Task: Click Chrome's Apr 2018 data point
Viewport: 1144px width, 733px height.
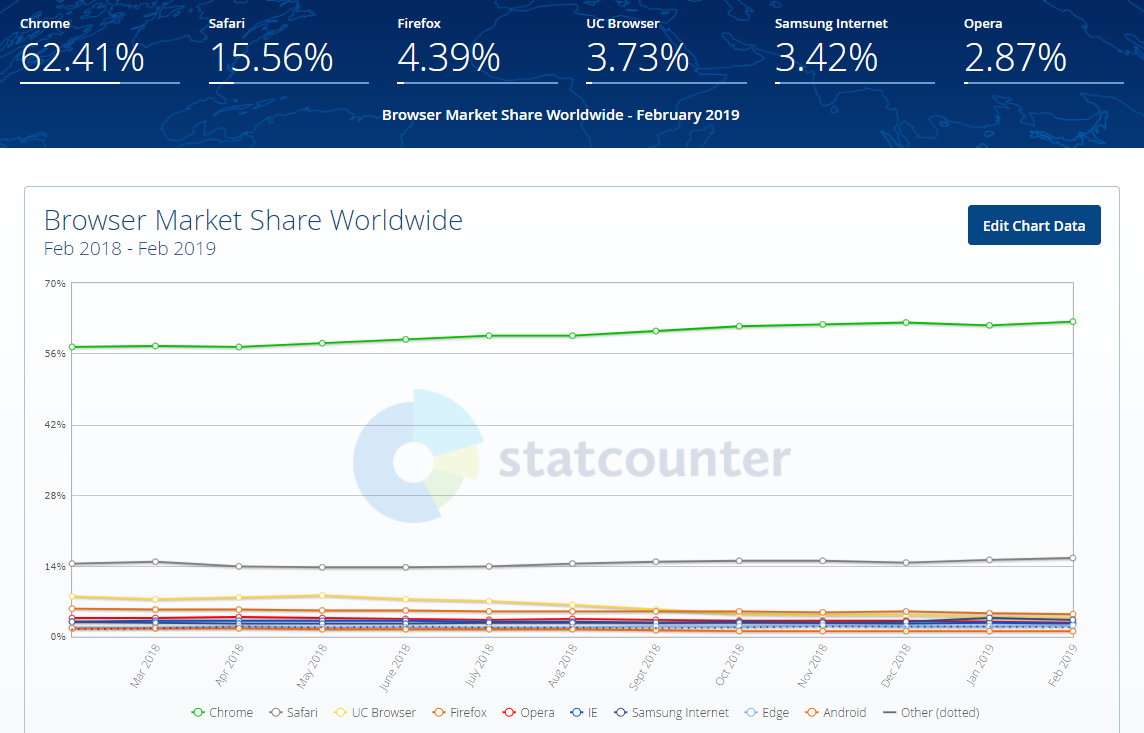Action: [x=239, y=347]
